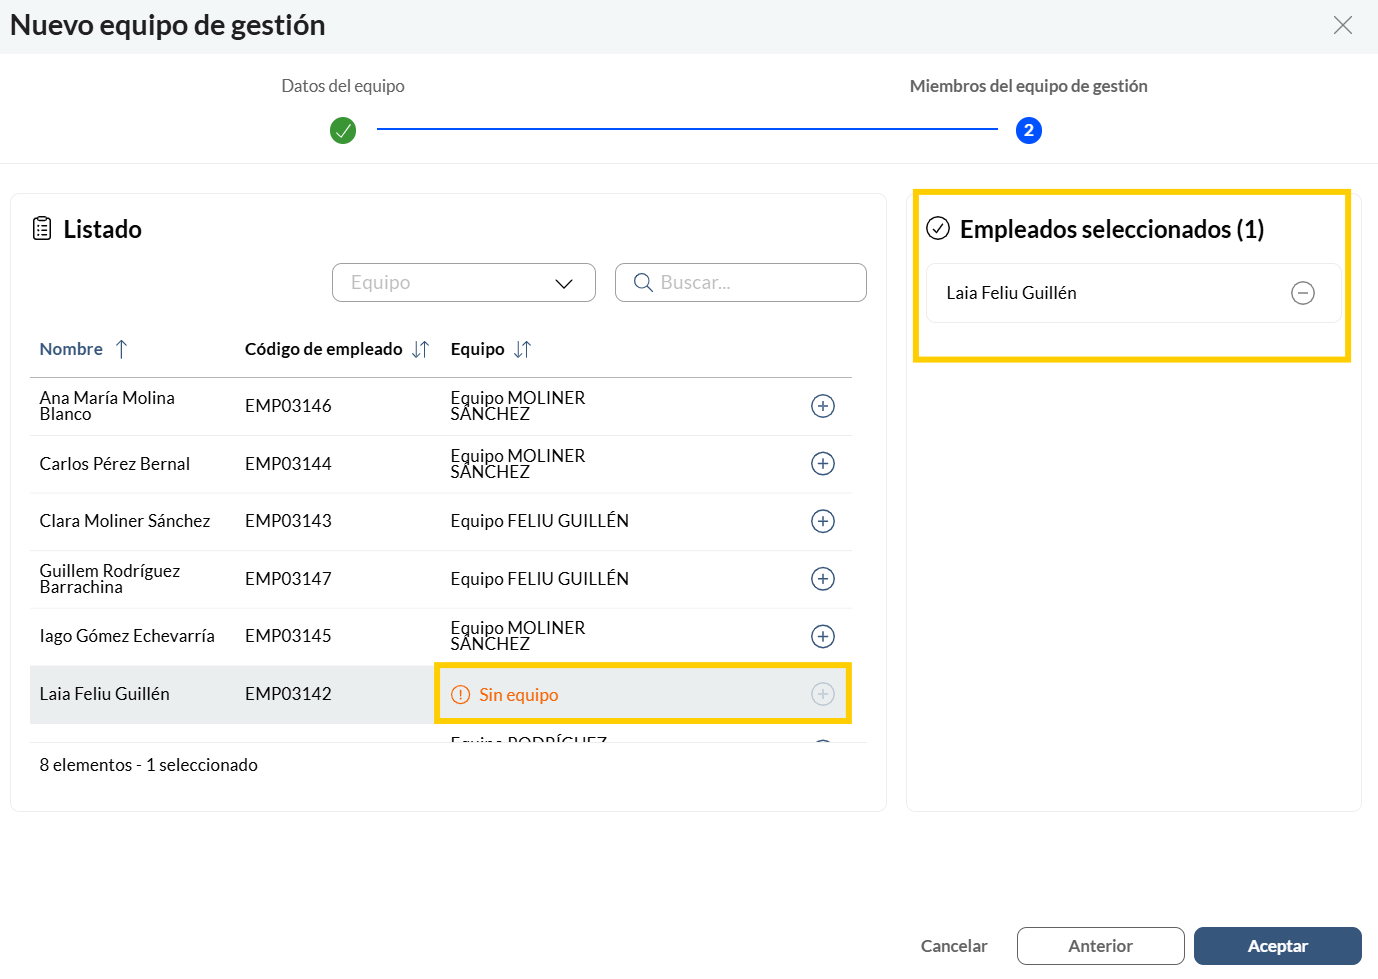Add Carlos Pérez Bernal using plus icon
This screenshot has height=979, width=1378.
click(x=822, y=464)
